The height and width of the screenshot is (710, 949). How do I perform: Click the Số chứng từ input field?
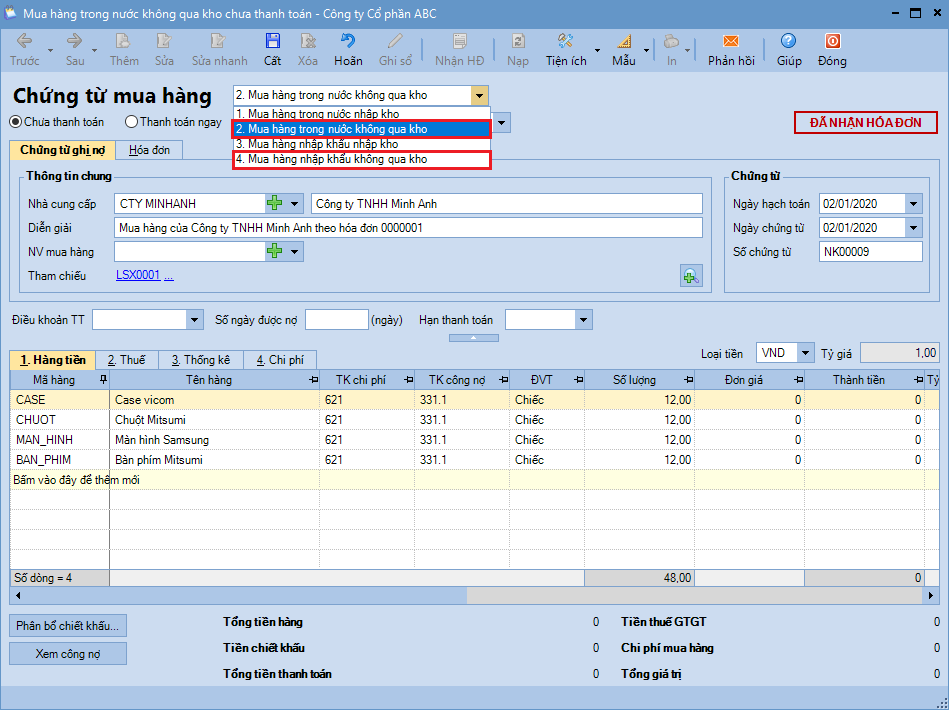pyautogui.click(x=869, y=252)
